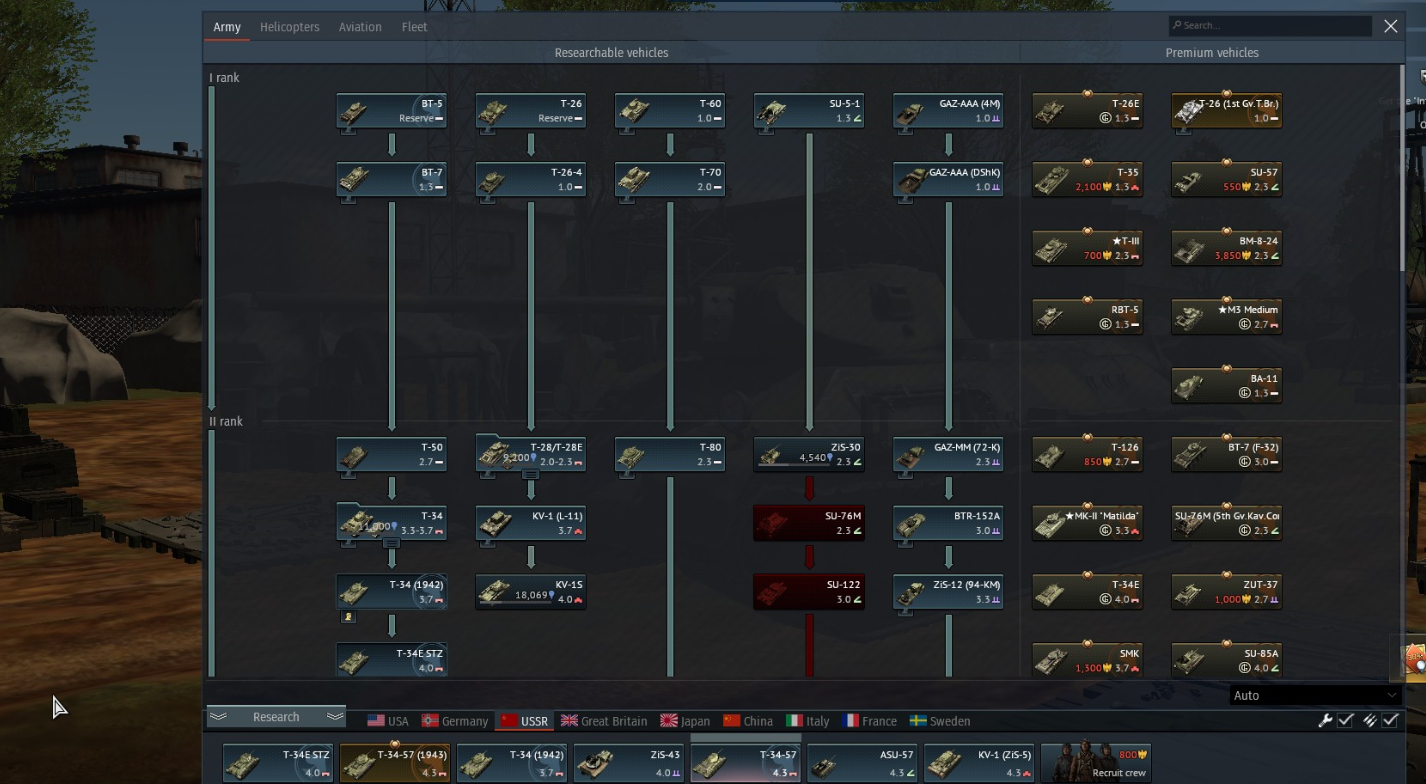1426x784 pixels.
Task: Click the T-70 tank card
Action: click(669, 180)
